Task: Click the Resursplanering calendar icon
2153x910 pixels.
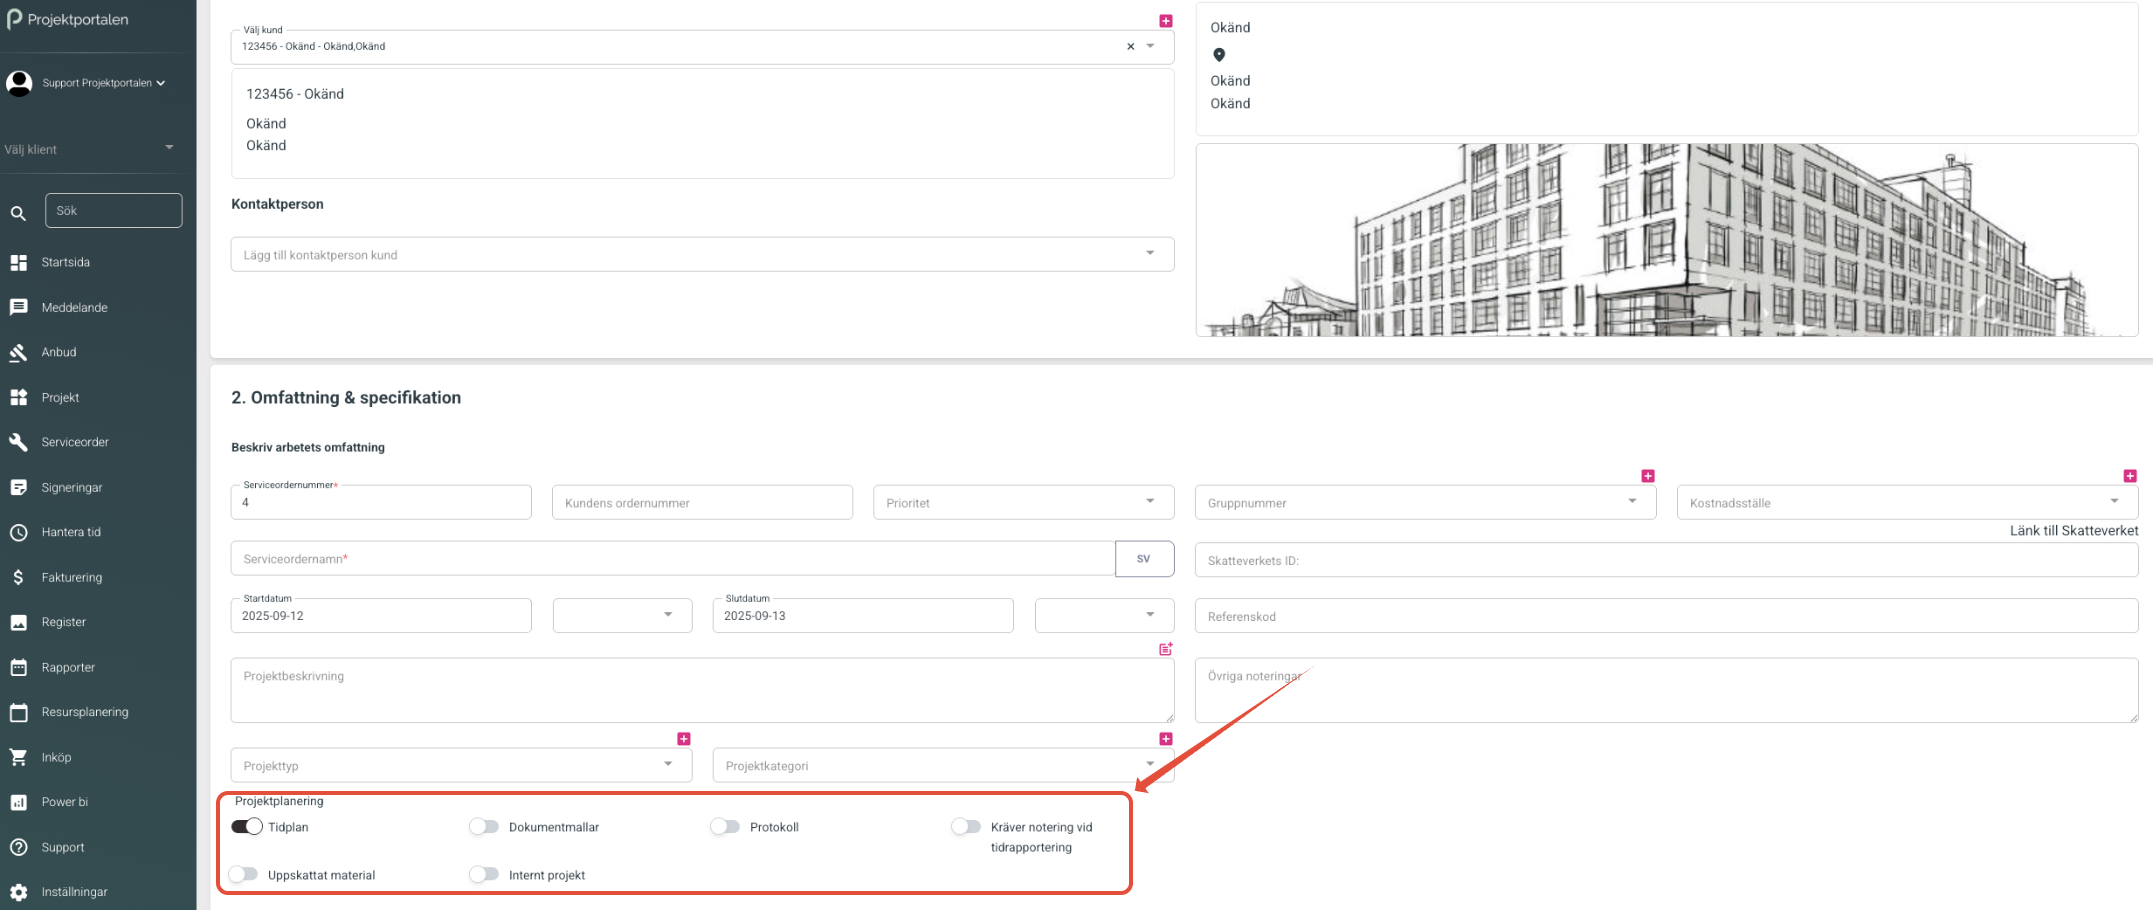Action: 18,713
